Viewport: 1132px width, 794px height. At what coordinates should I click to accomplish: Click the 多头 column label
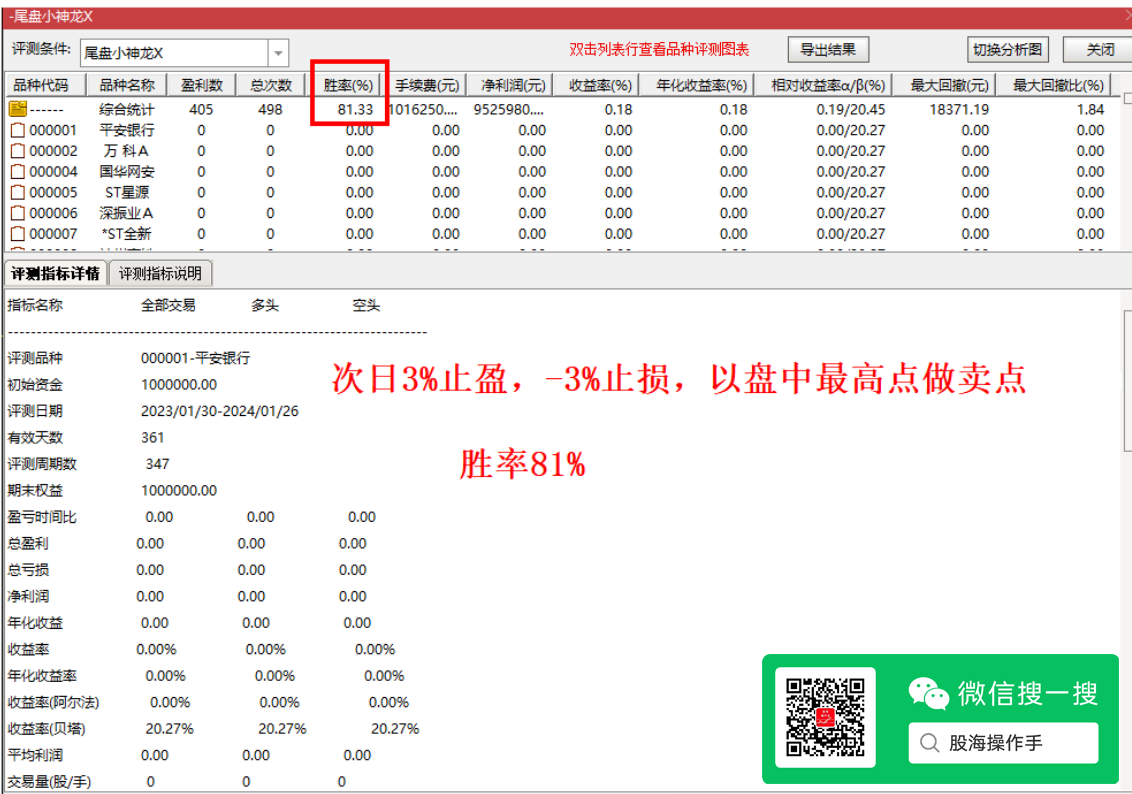(265, 305)
